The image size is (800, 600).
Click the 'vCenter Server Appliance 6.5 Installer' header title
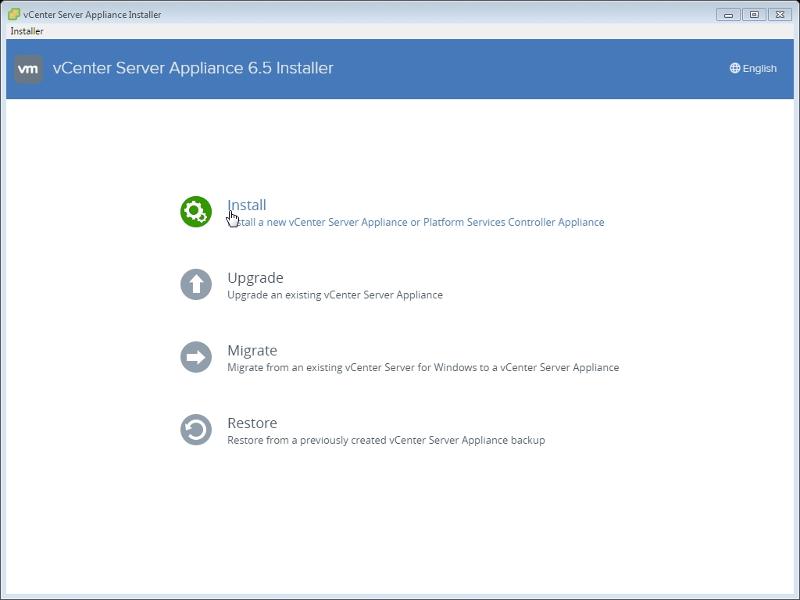[x=193, y=68]
